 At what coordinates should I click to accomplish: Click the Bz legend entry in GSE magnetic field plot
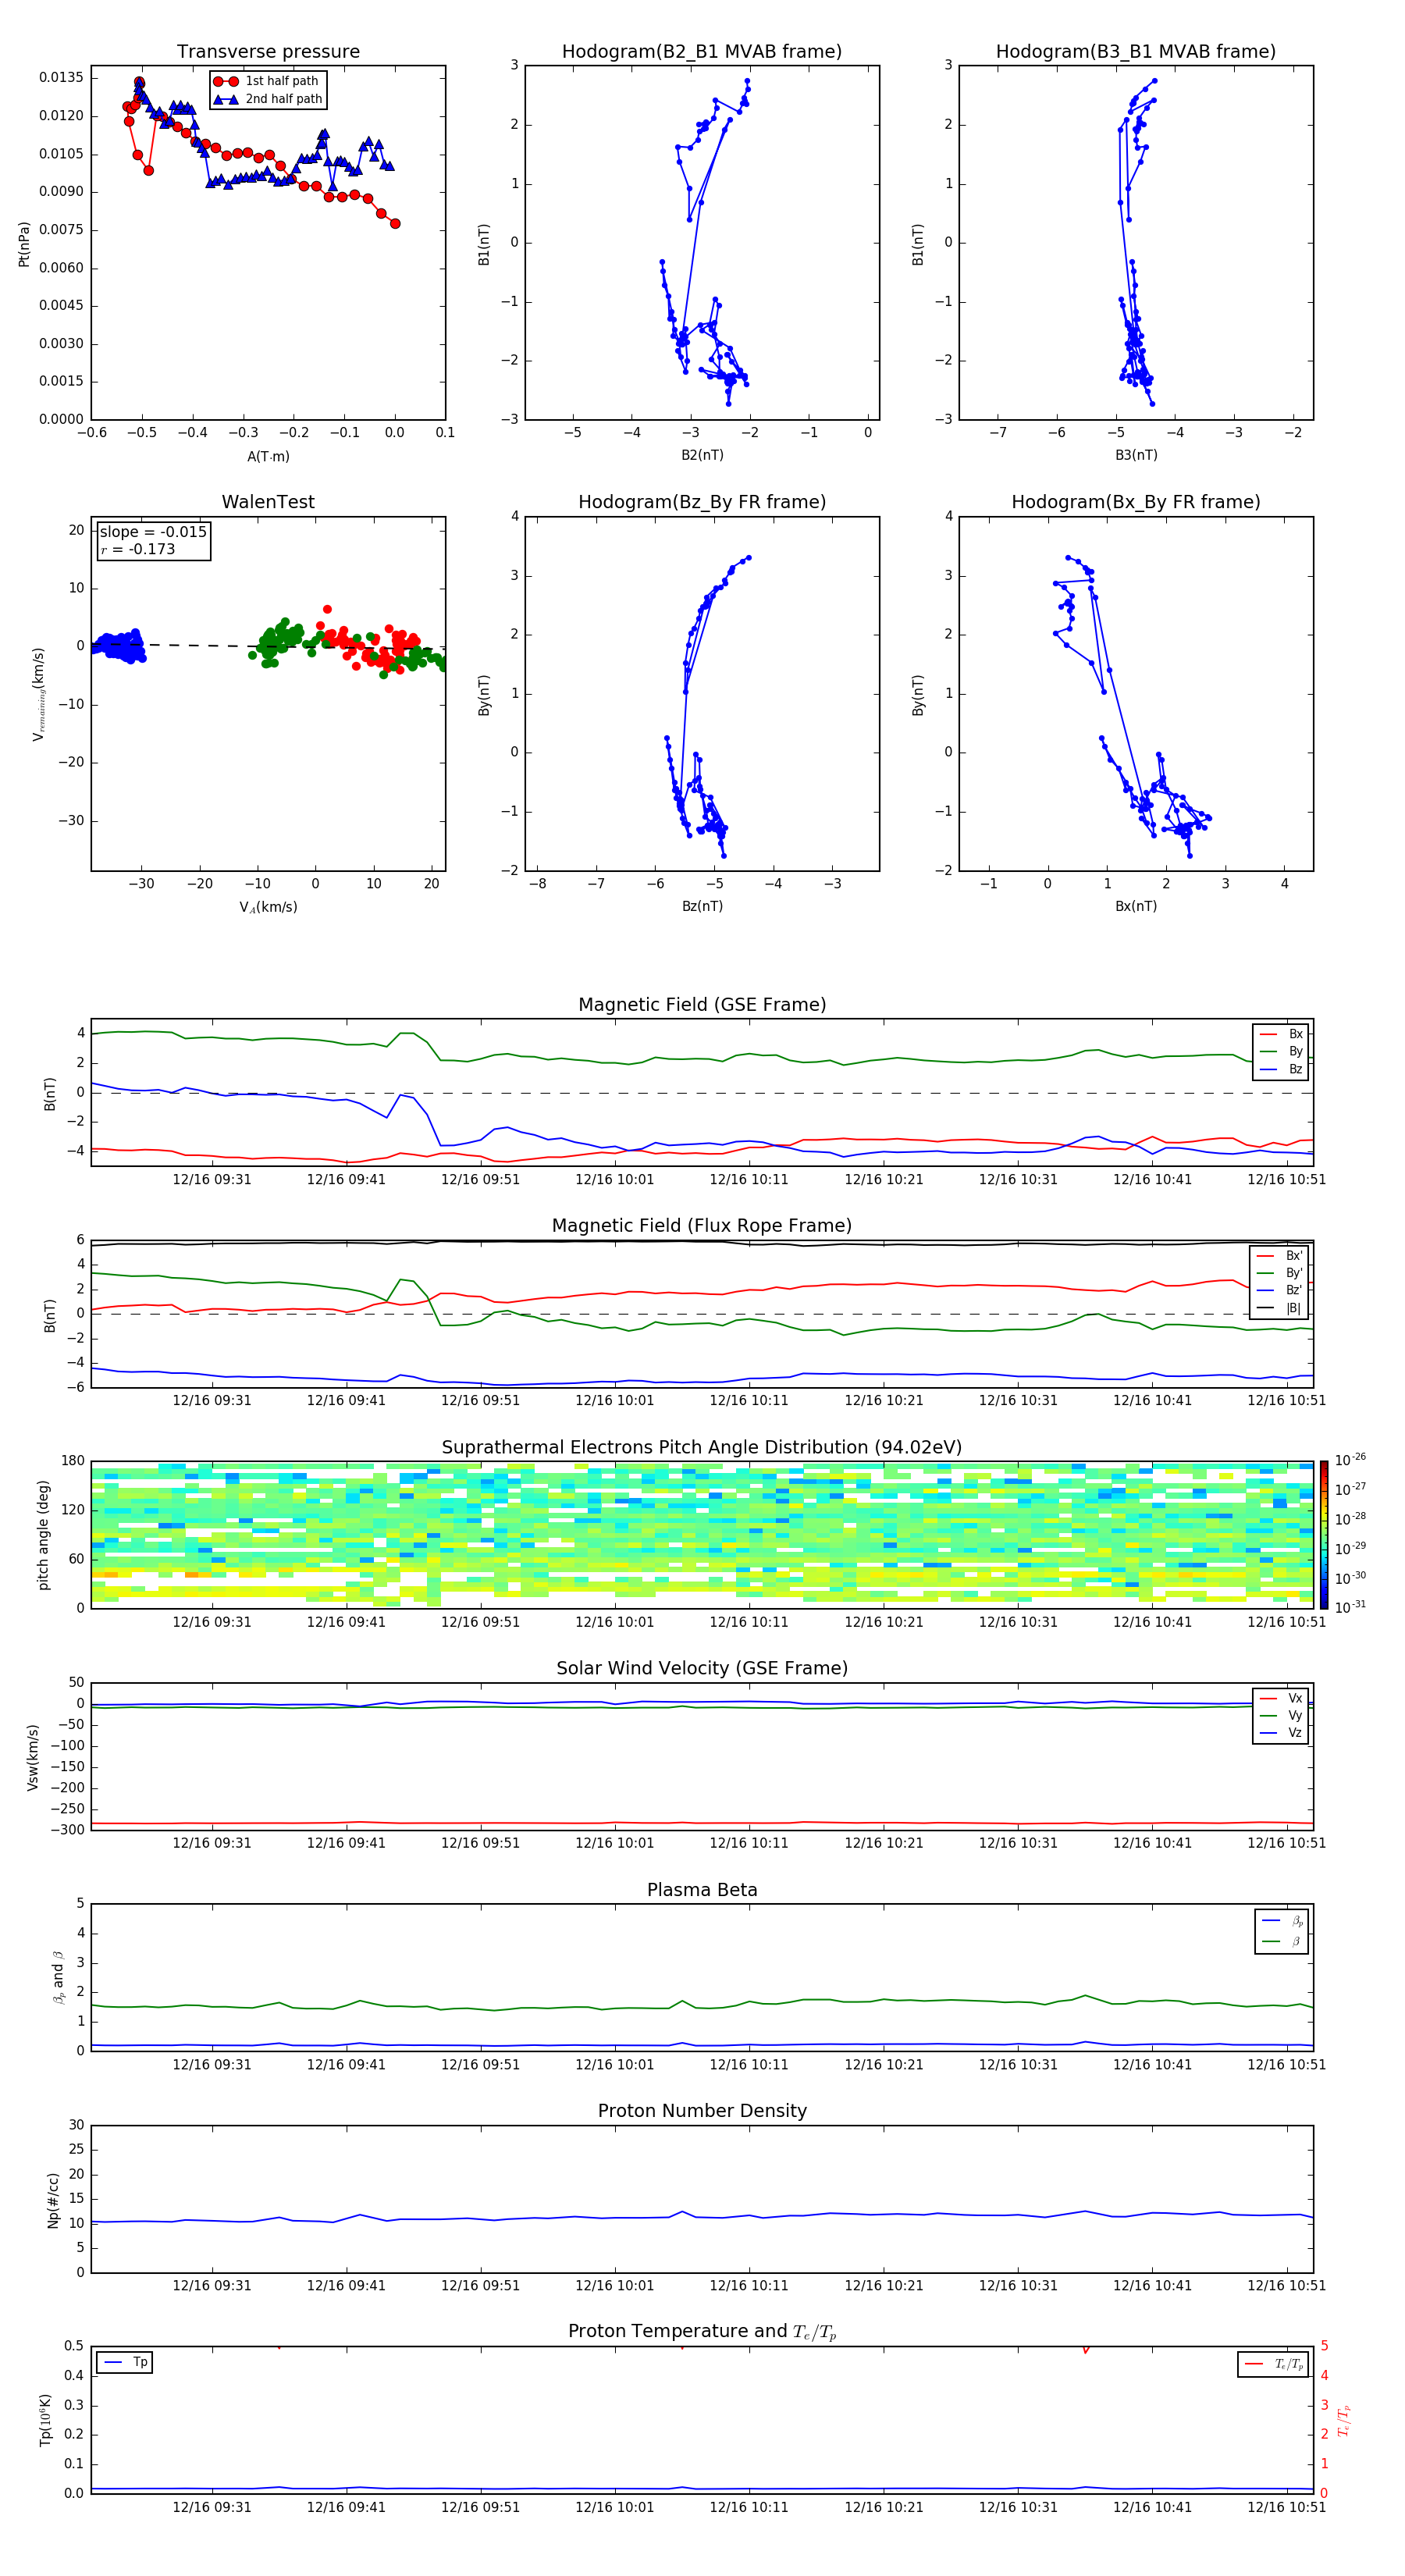click(x=1282, y=1070)
